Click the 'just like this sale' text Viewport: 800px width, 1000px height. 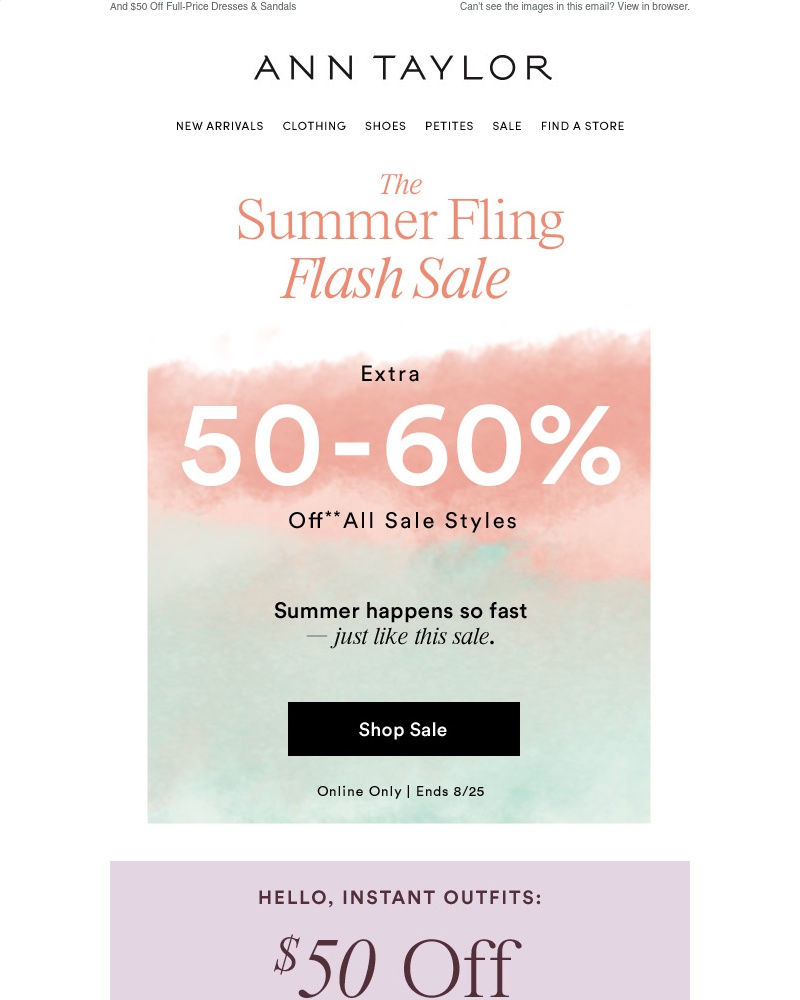[413, 636]
